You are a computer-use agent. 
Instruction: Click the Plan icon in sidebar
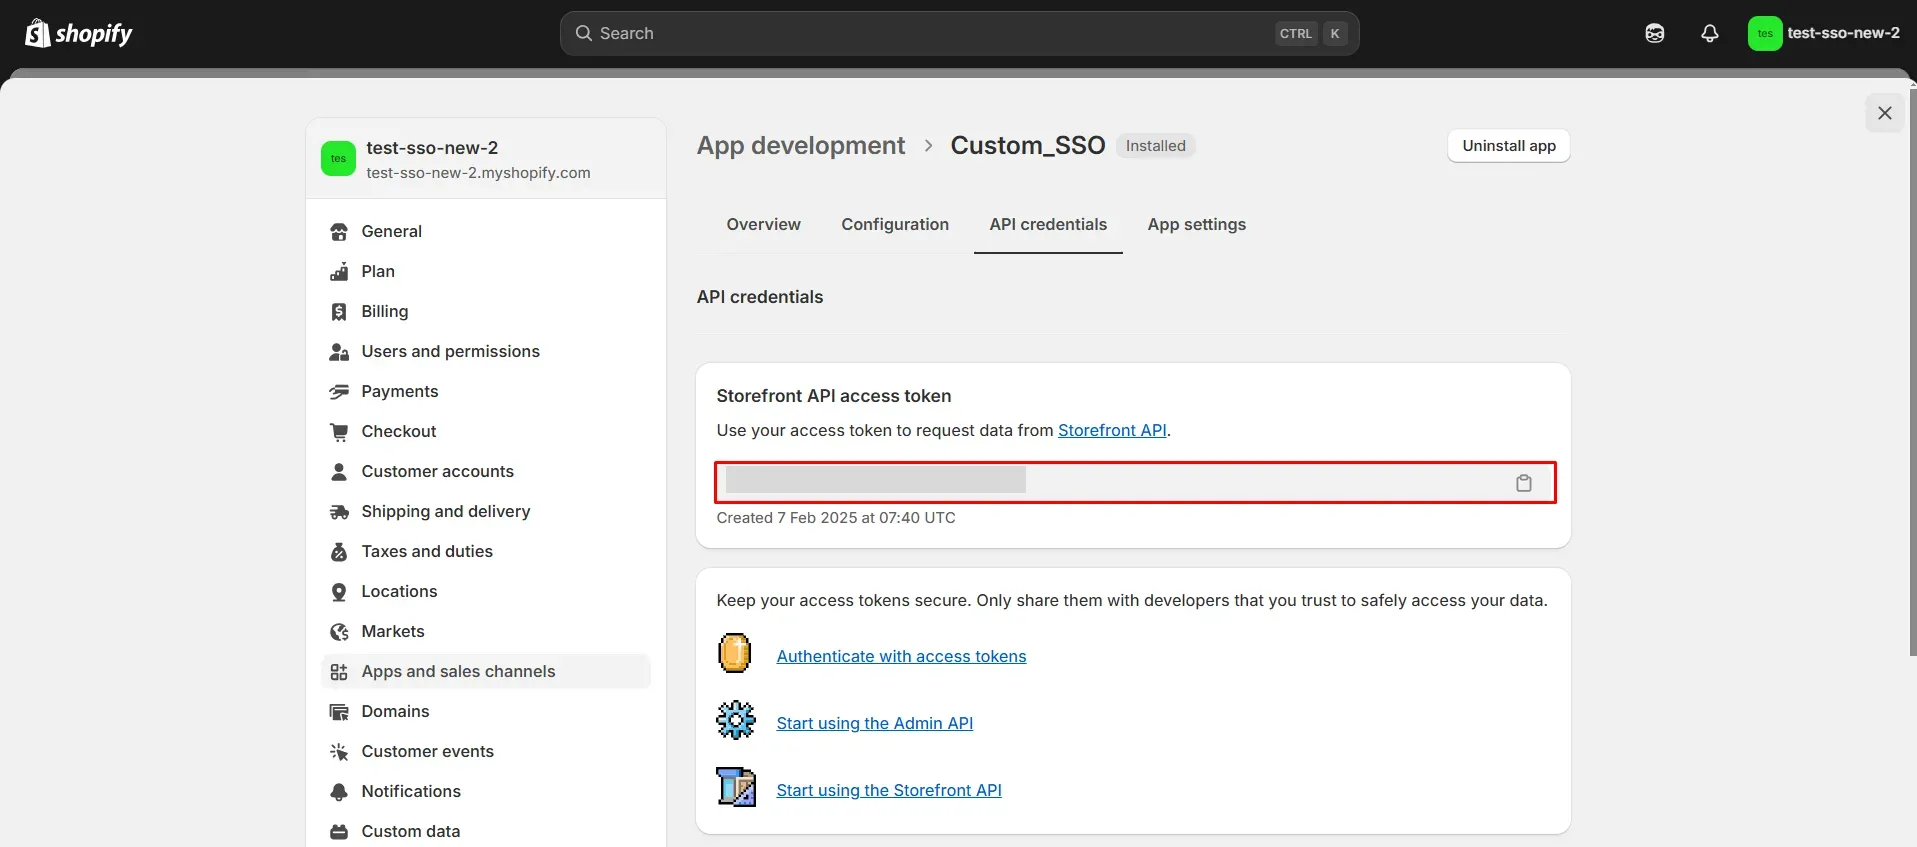[339, 272]
